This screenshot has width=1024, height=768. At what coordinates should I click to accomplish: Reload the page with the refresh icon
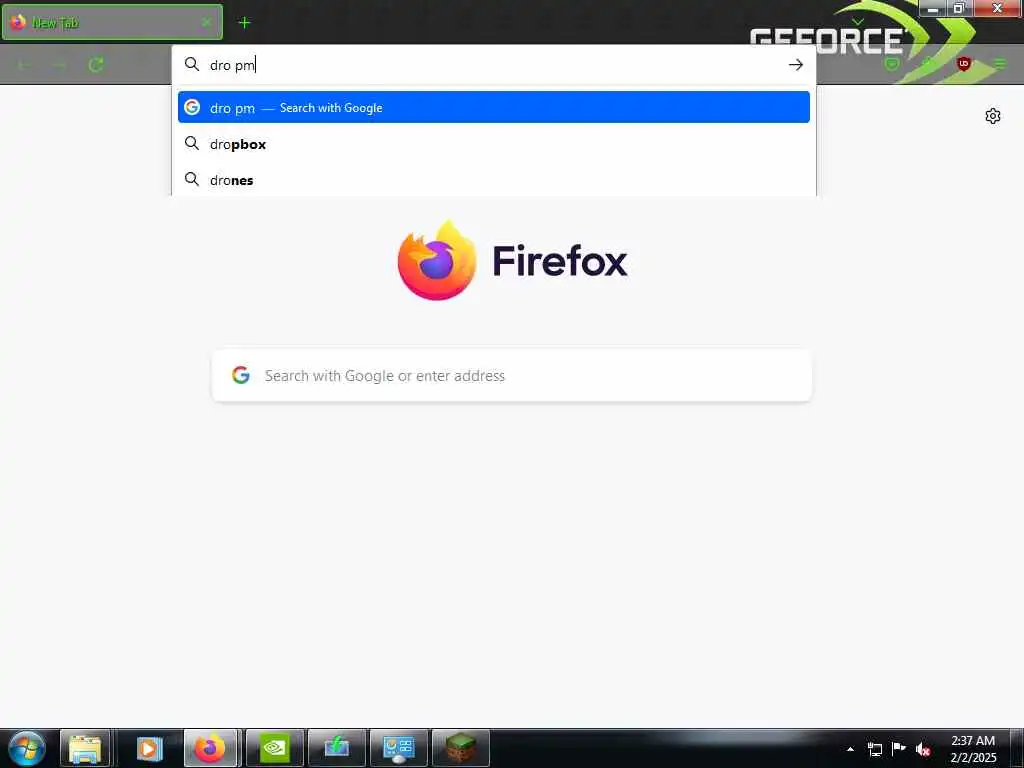[96, 65]
